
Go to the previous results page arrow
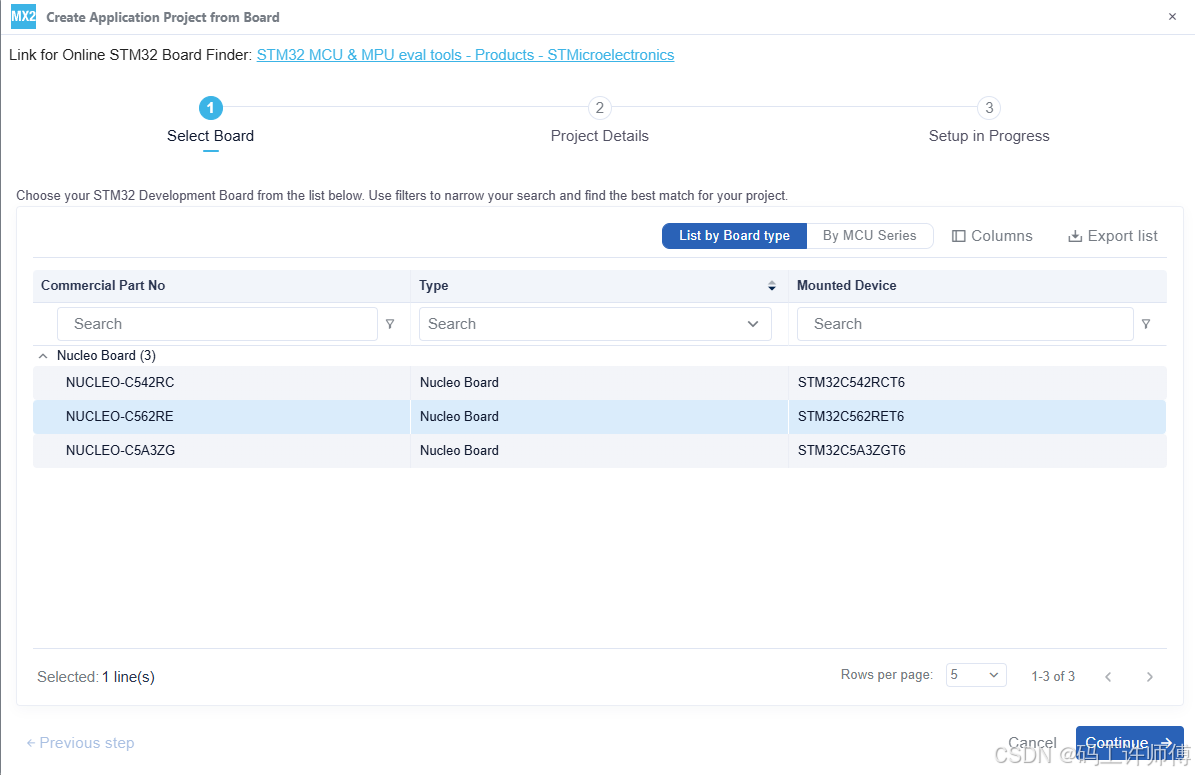coord(1108,677)
